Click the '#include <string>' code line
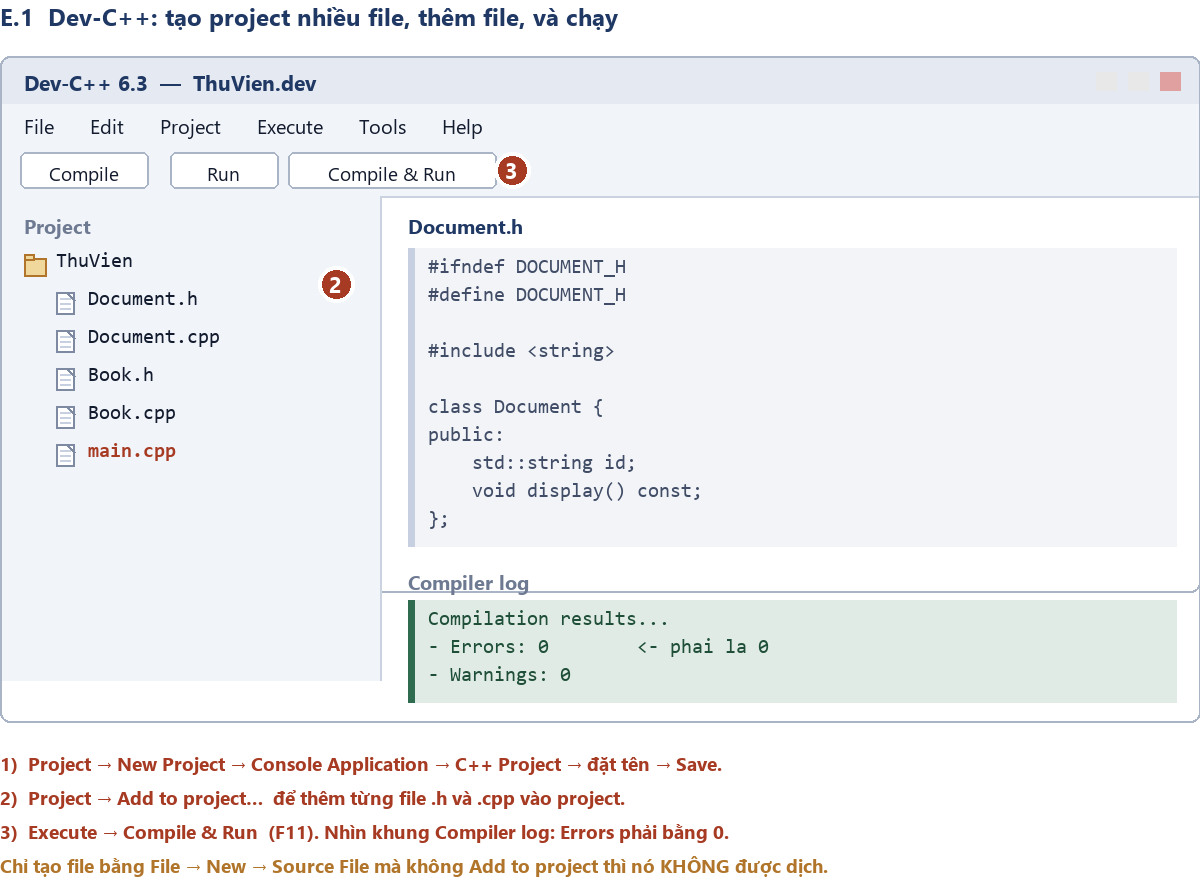Image resolution: width=1200 pixels, height=894 pixels. [521, 351]
